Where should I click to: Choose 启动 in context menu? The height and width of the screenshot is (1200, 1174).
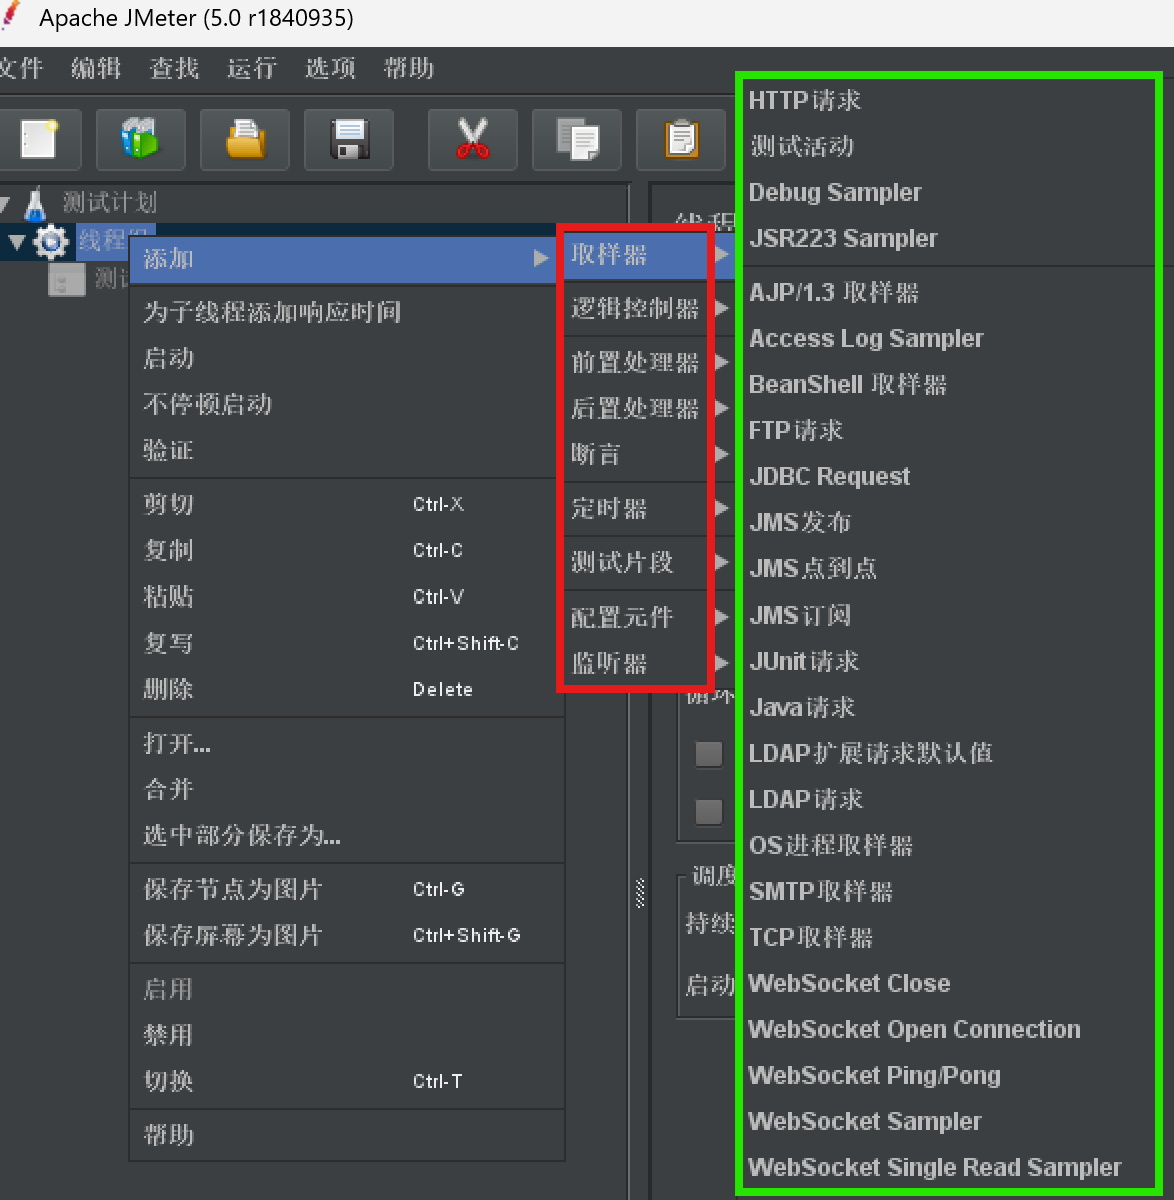click(346, 358)
